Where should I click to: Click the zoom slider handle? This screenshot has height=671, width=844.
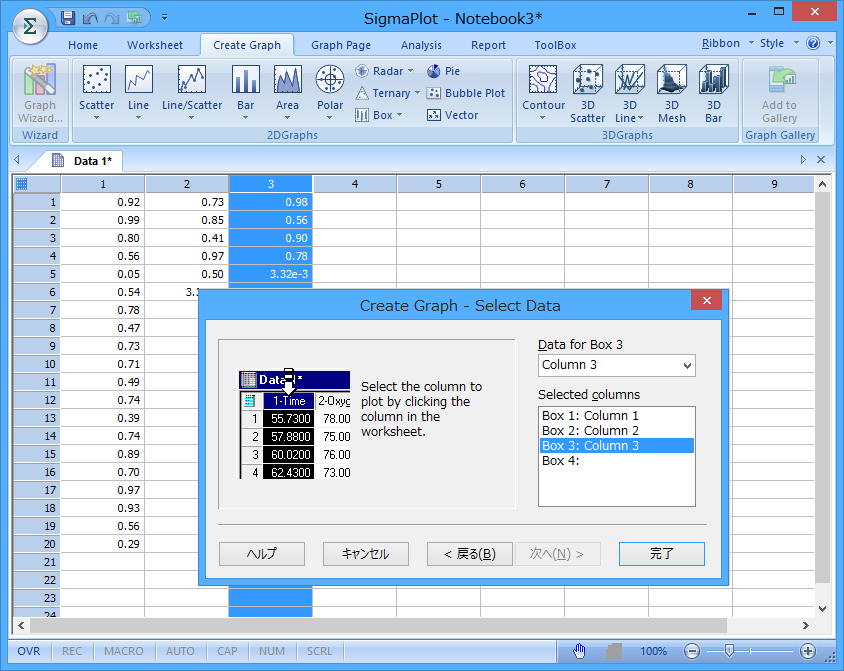pyautogui.click(x=729, y=651)
